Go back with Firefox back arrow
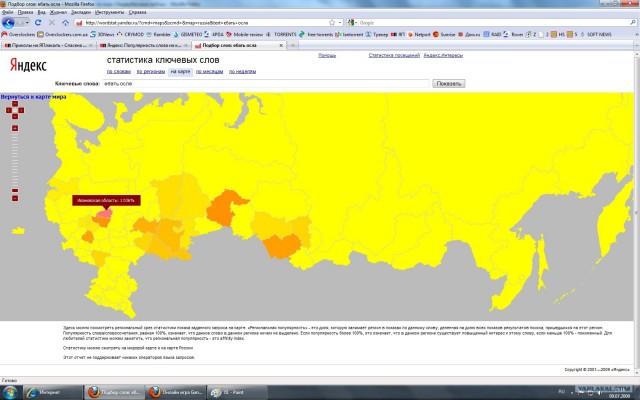Viewport: 640px width, 400px height. 8,22
